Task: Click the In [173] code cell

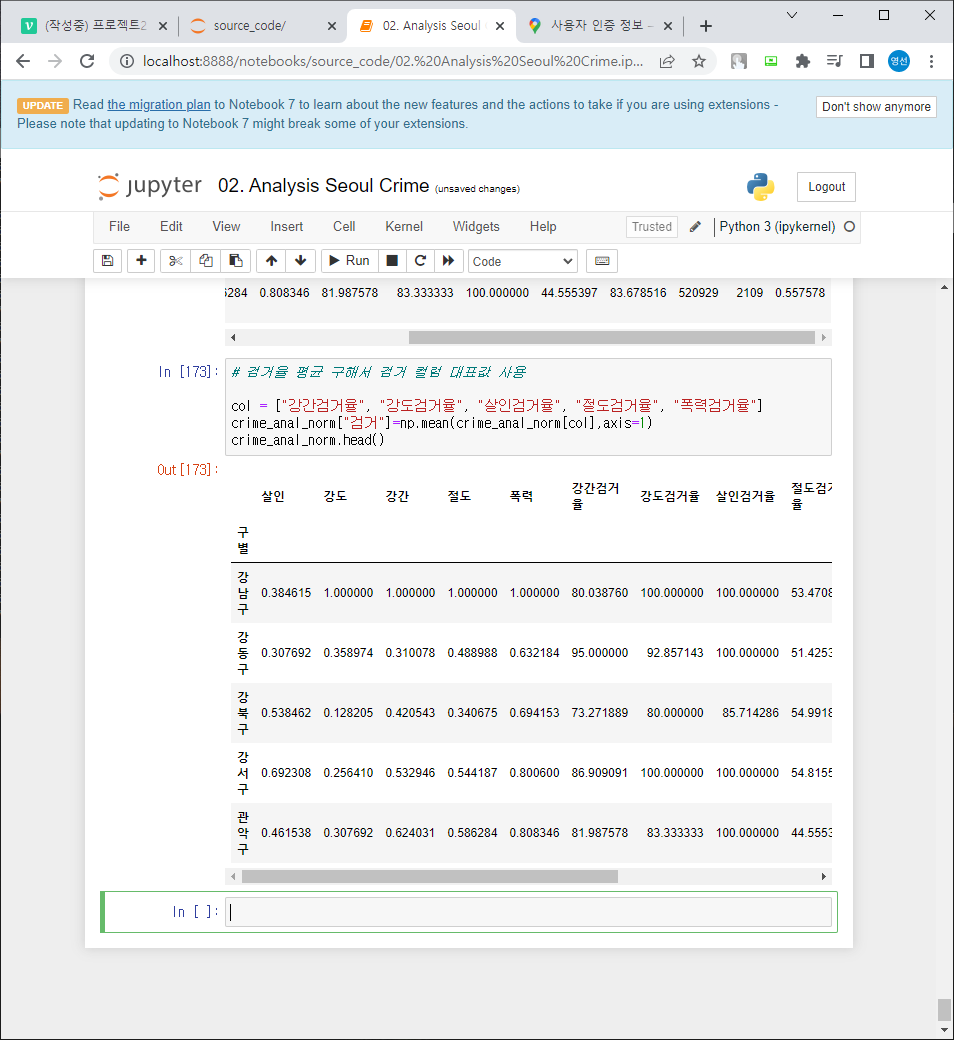Action: click(528, 407)
